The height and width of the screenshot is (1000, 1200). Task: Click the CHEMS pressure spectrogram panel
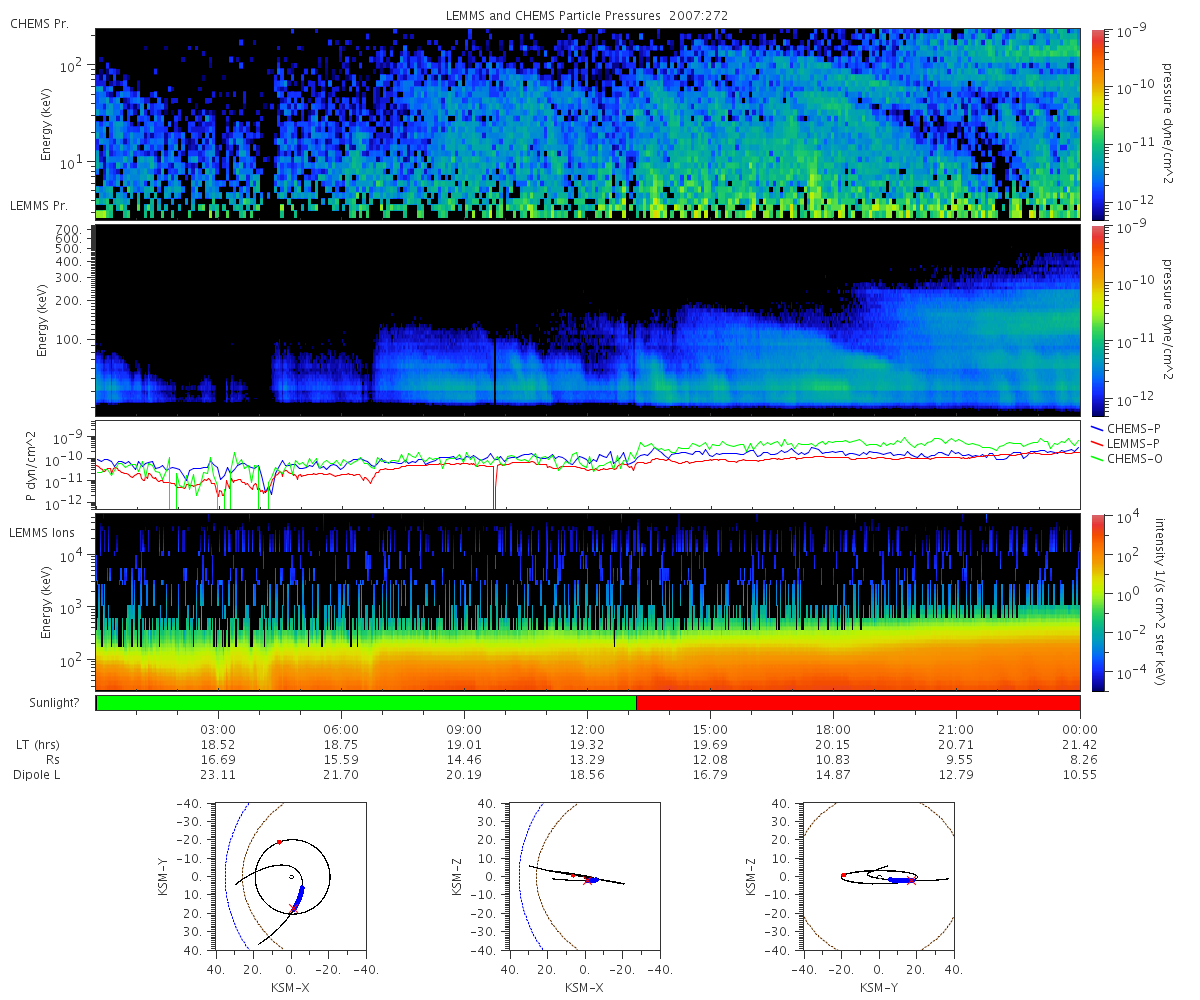click(588, 123)
